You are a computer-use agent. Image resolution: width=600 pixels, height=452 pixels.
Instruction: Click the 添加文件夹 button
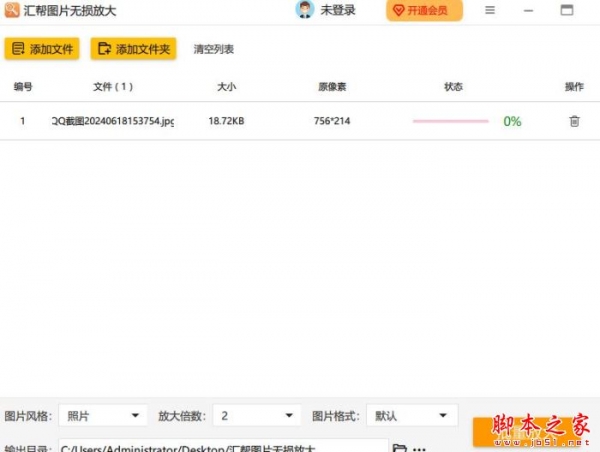134,49
